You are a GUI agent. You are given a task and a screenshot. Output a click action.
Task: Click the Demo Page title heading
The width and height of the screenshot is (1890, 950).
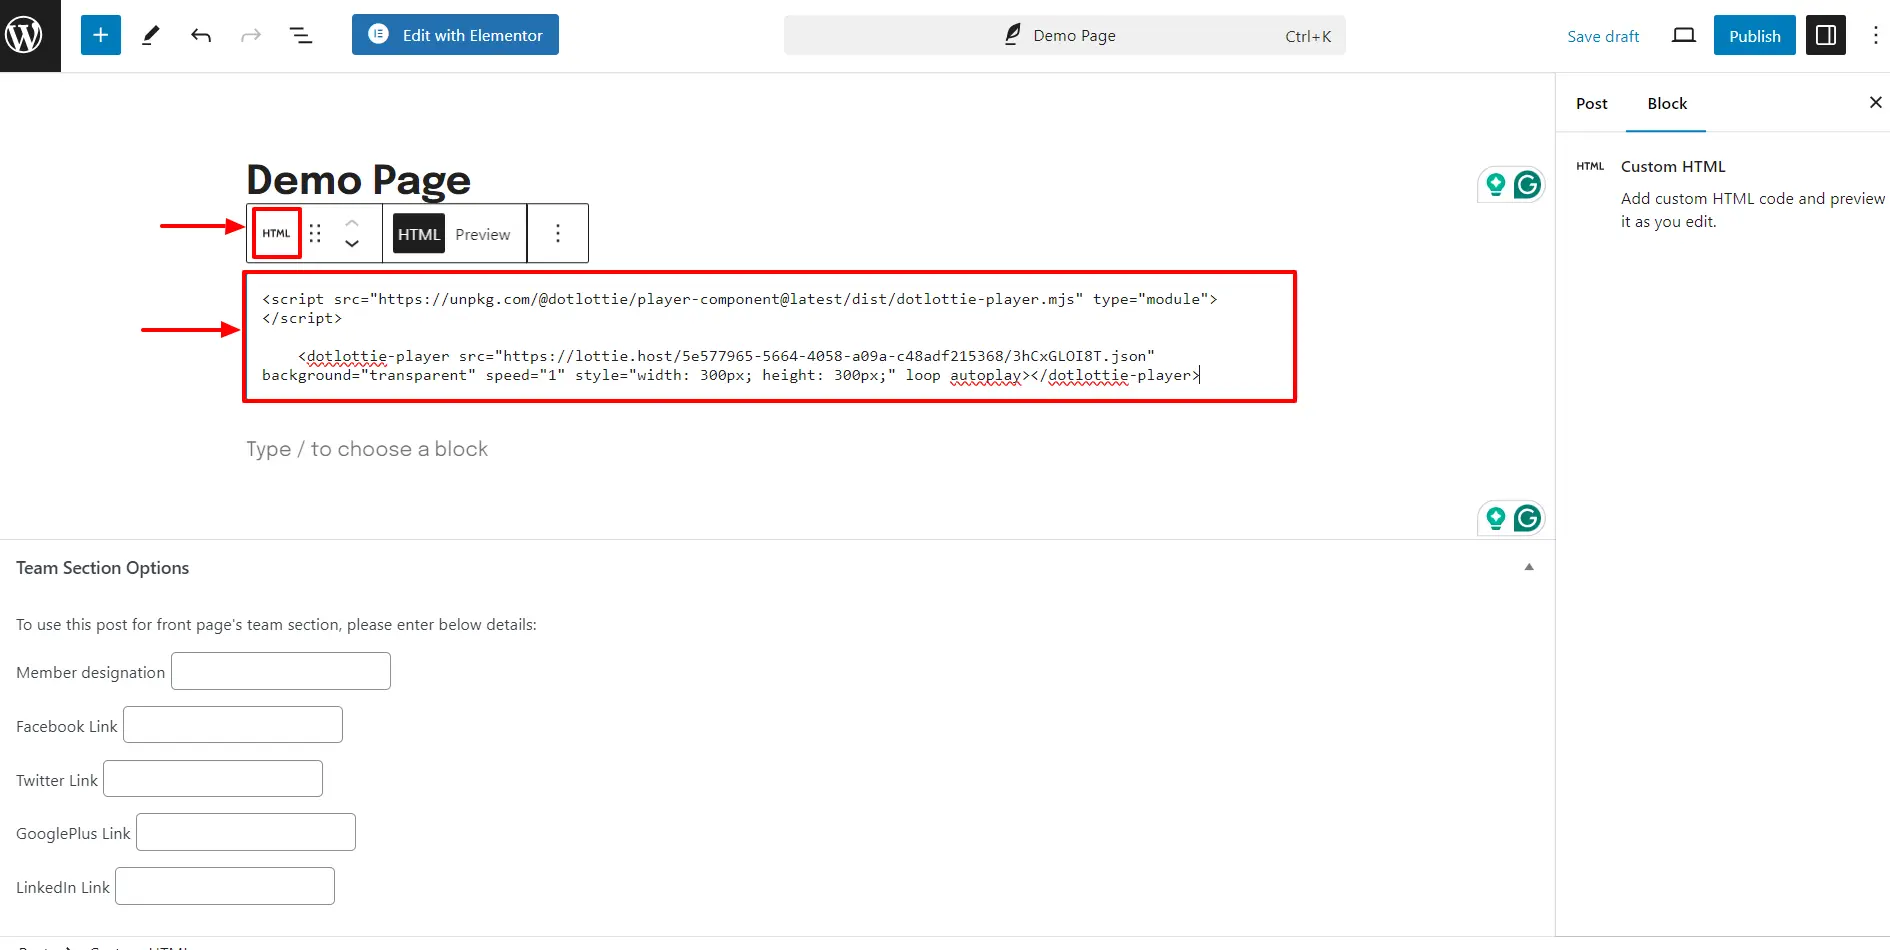(x=358, y=180)
